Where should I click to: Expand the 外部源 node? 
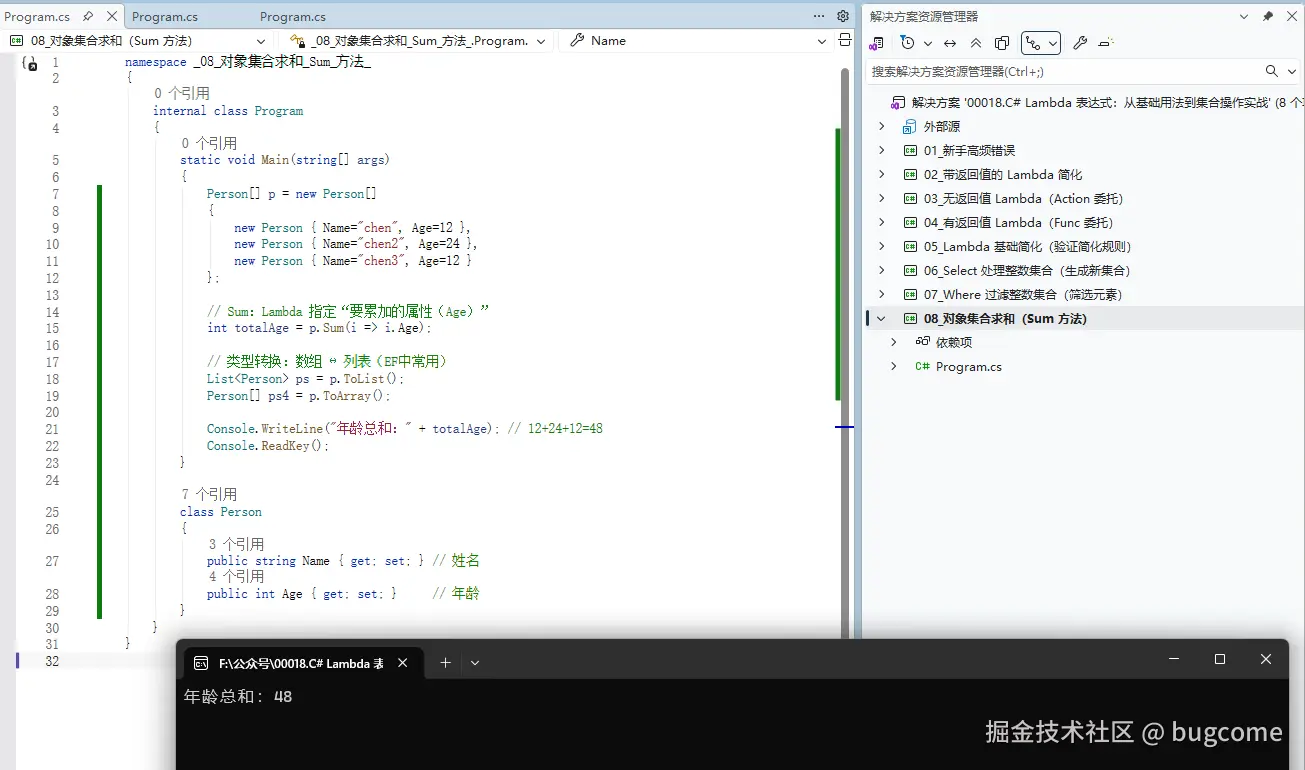coord(881,126)
